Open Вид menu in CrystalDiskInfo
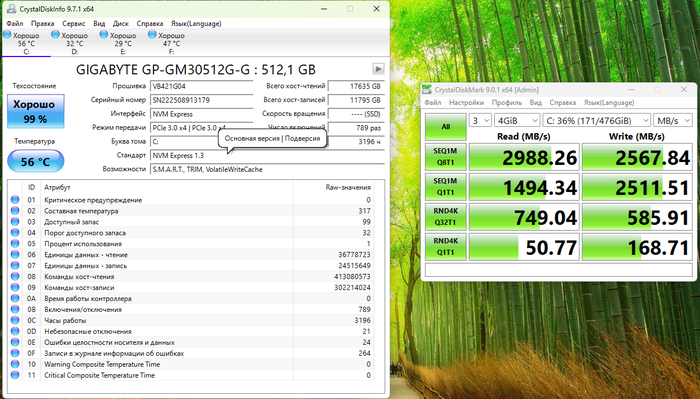 [99, 23]
